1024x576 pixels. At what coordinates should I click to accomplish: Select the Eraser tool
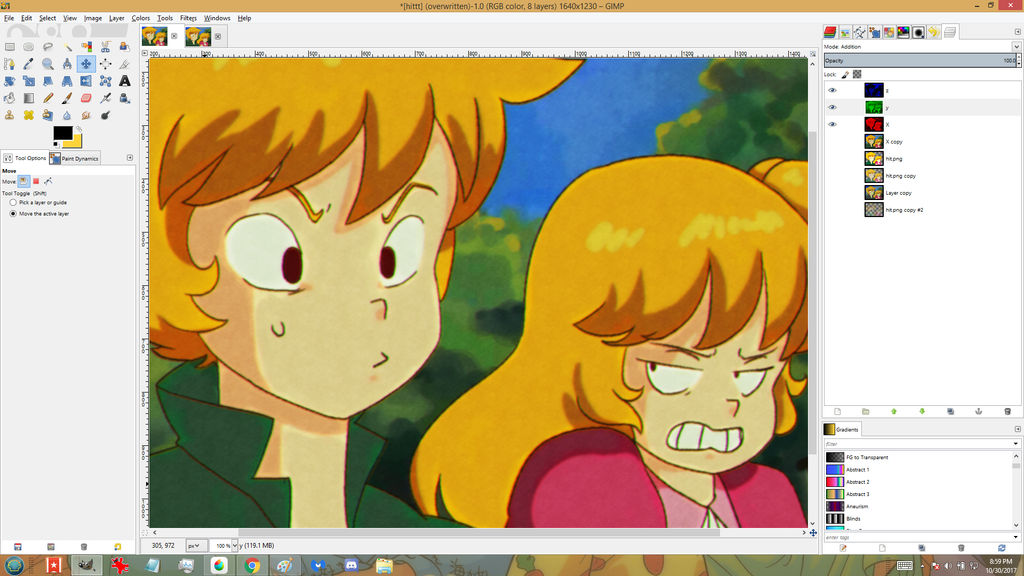pos(86,98)
